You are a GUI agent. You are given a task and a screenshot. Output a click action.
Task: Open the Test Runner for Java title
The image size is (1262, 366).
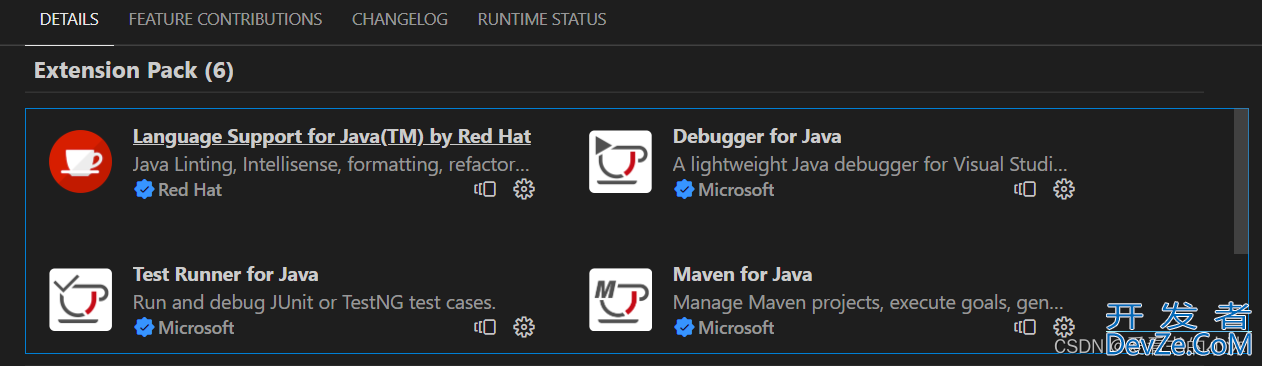225,274
